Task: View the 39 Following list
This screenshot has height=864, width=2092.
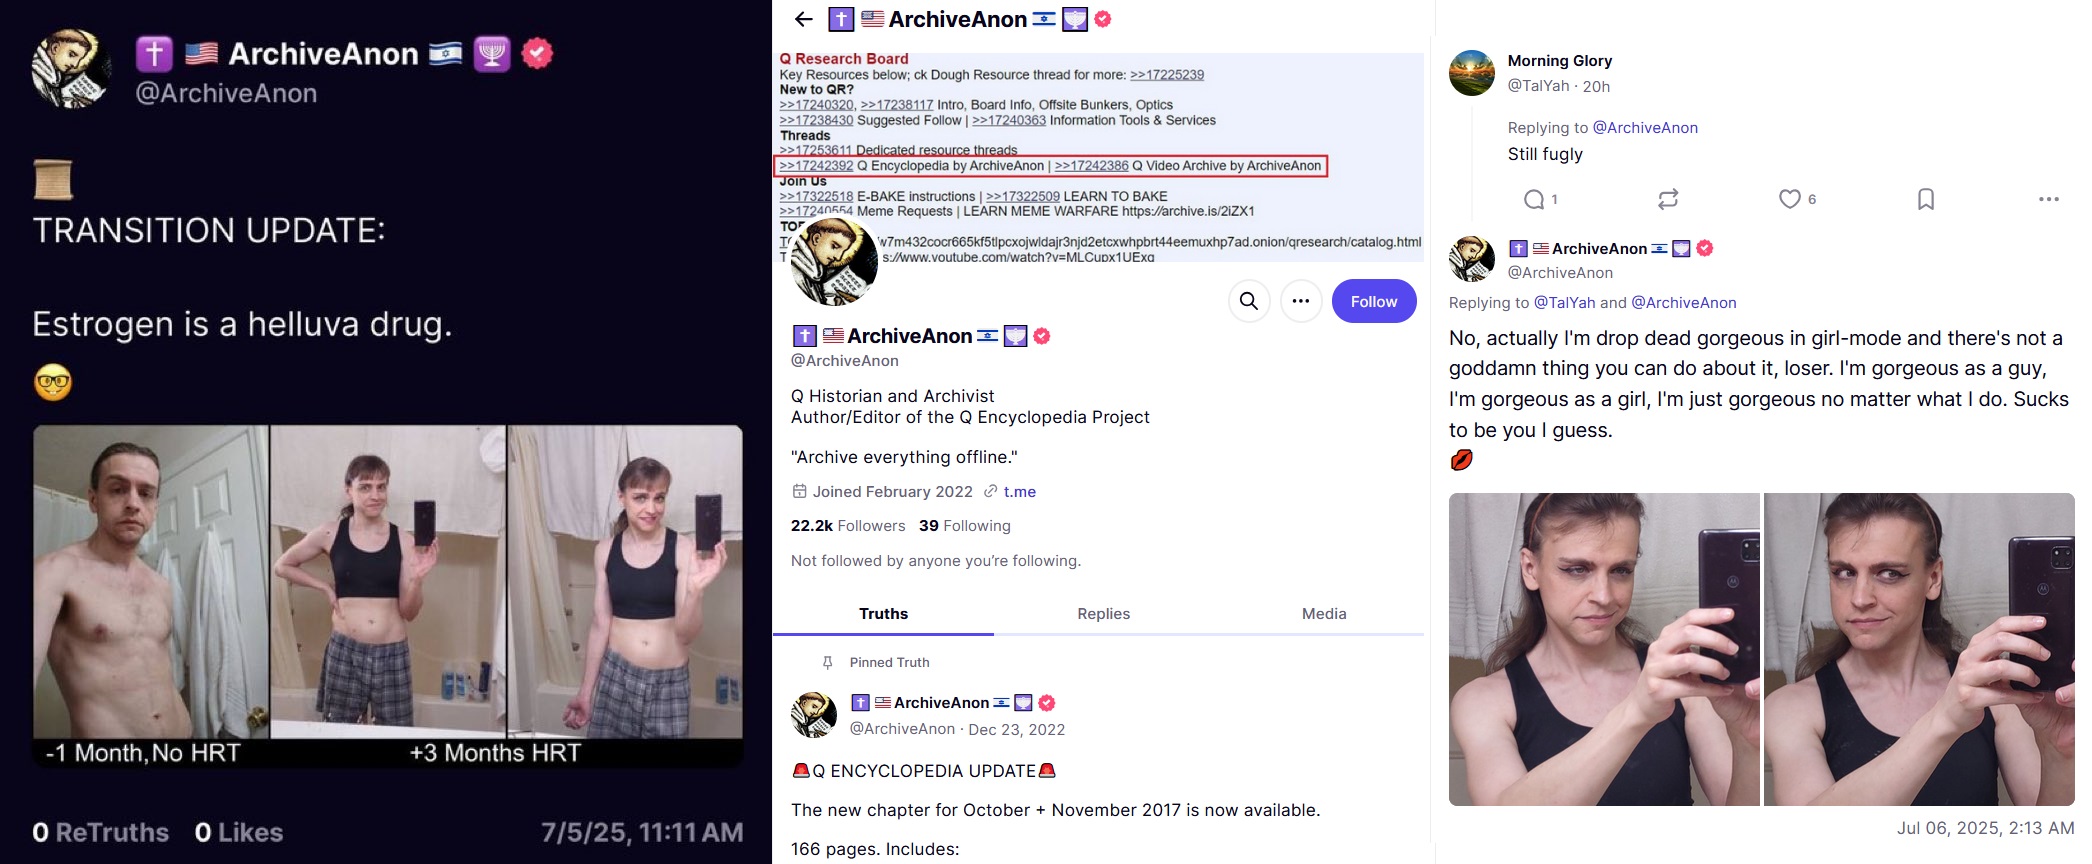Action: 965,526
